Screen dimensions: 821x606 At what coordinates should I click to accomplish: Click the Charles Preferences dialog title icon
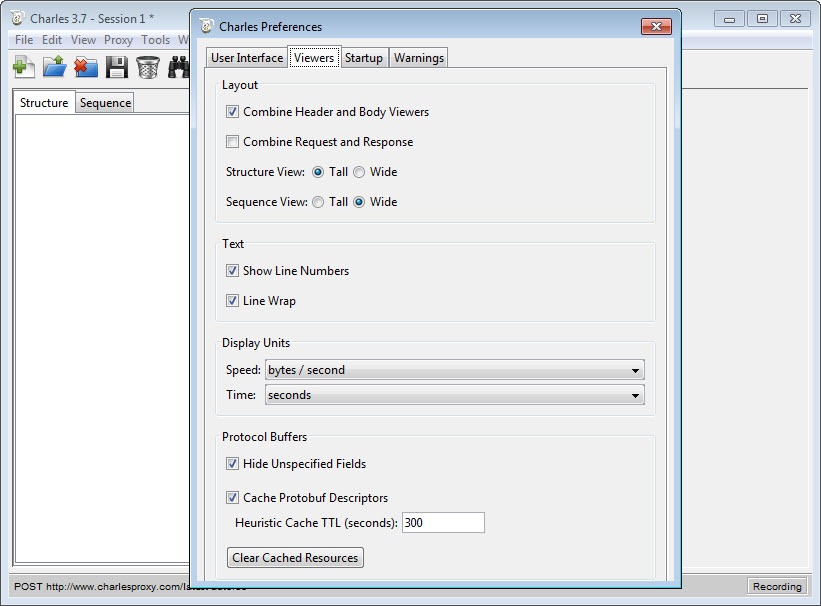pos(207,26)
